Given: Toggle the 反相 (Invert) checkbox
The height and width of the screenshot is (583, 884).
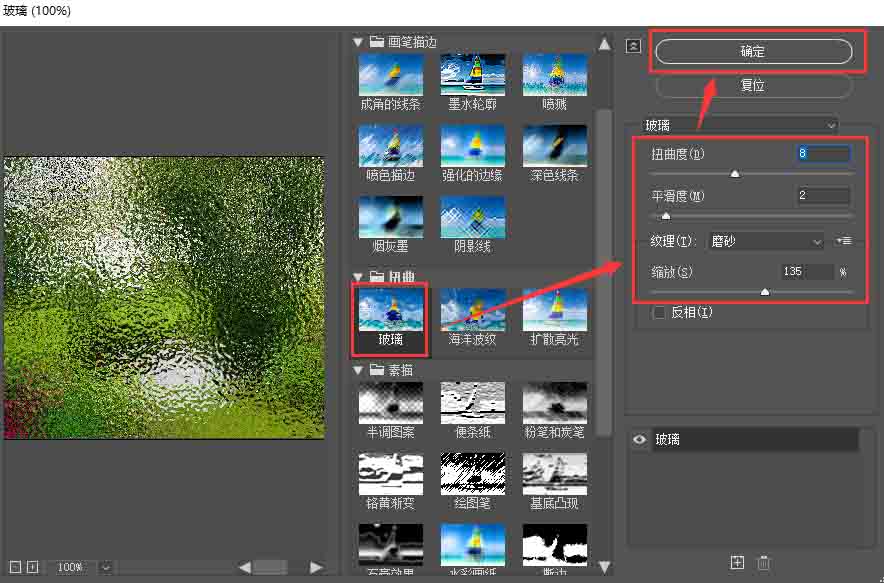Looking at the screenshot, I should point(658,312).
